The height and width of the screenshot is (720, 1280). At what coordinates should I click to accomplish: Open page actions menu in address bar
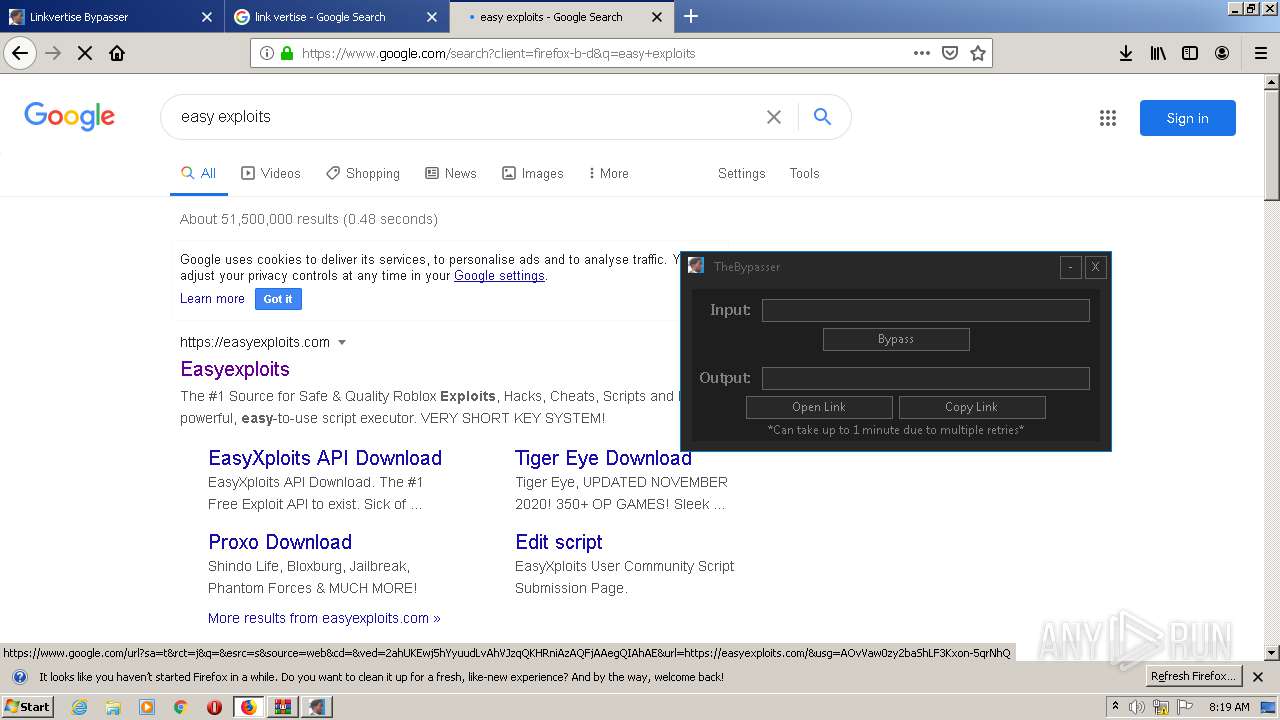pos(922,53)
